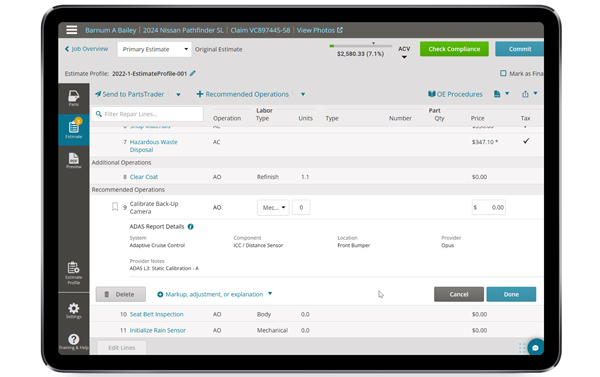Click add Recommended Operations
Screen dimensions: 600x377
(243, 94)
